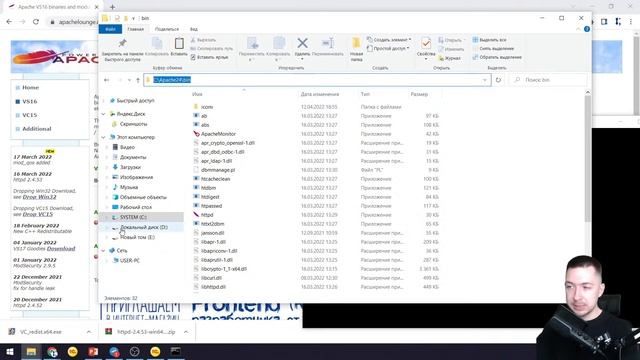The height and width of the screenshot is (360, 640).
Task: Click the PowerPoint taskbar icon
Action: pos(93,351)
